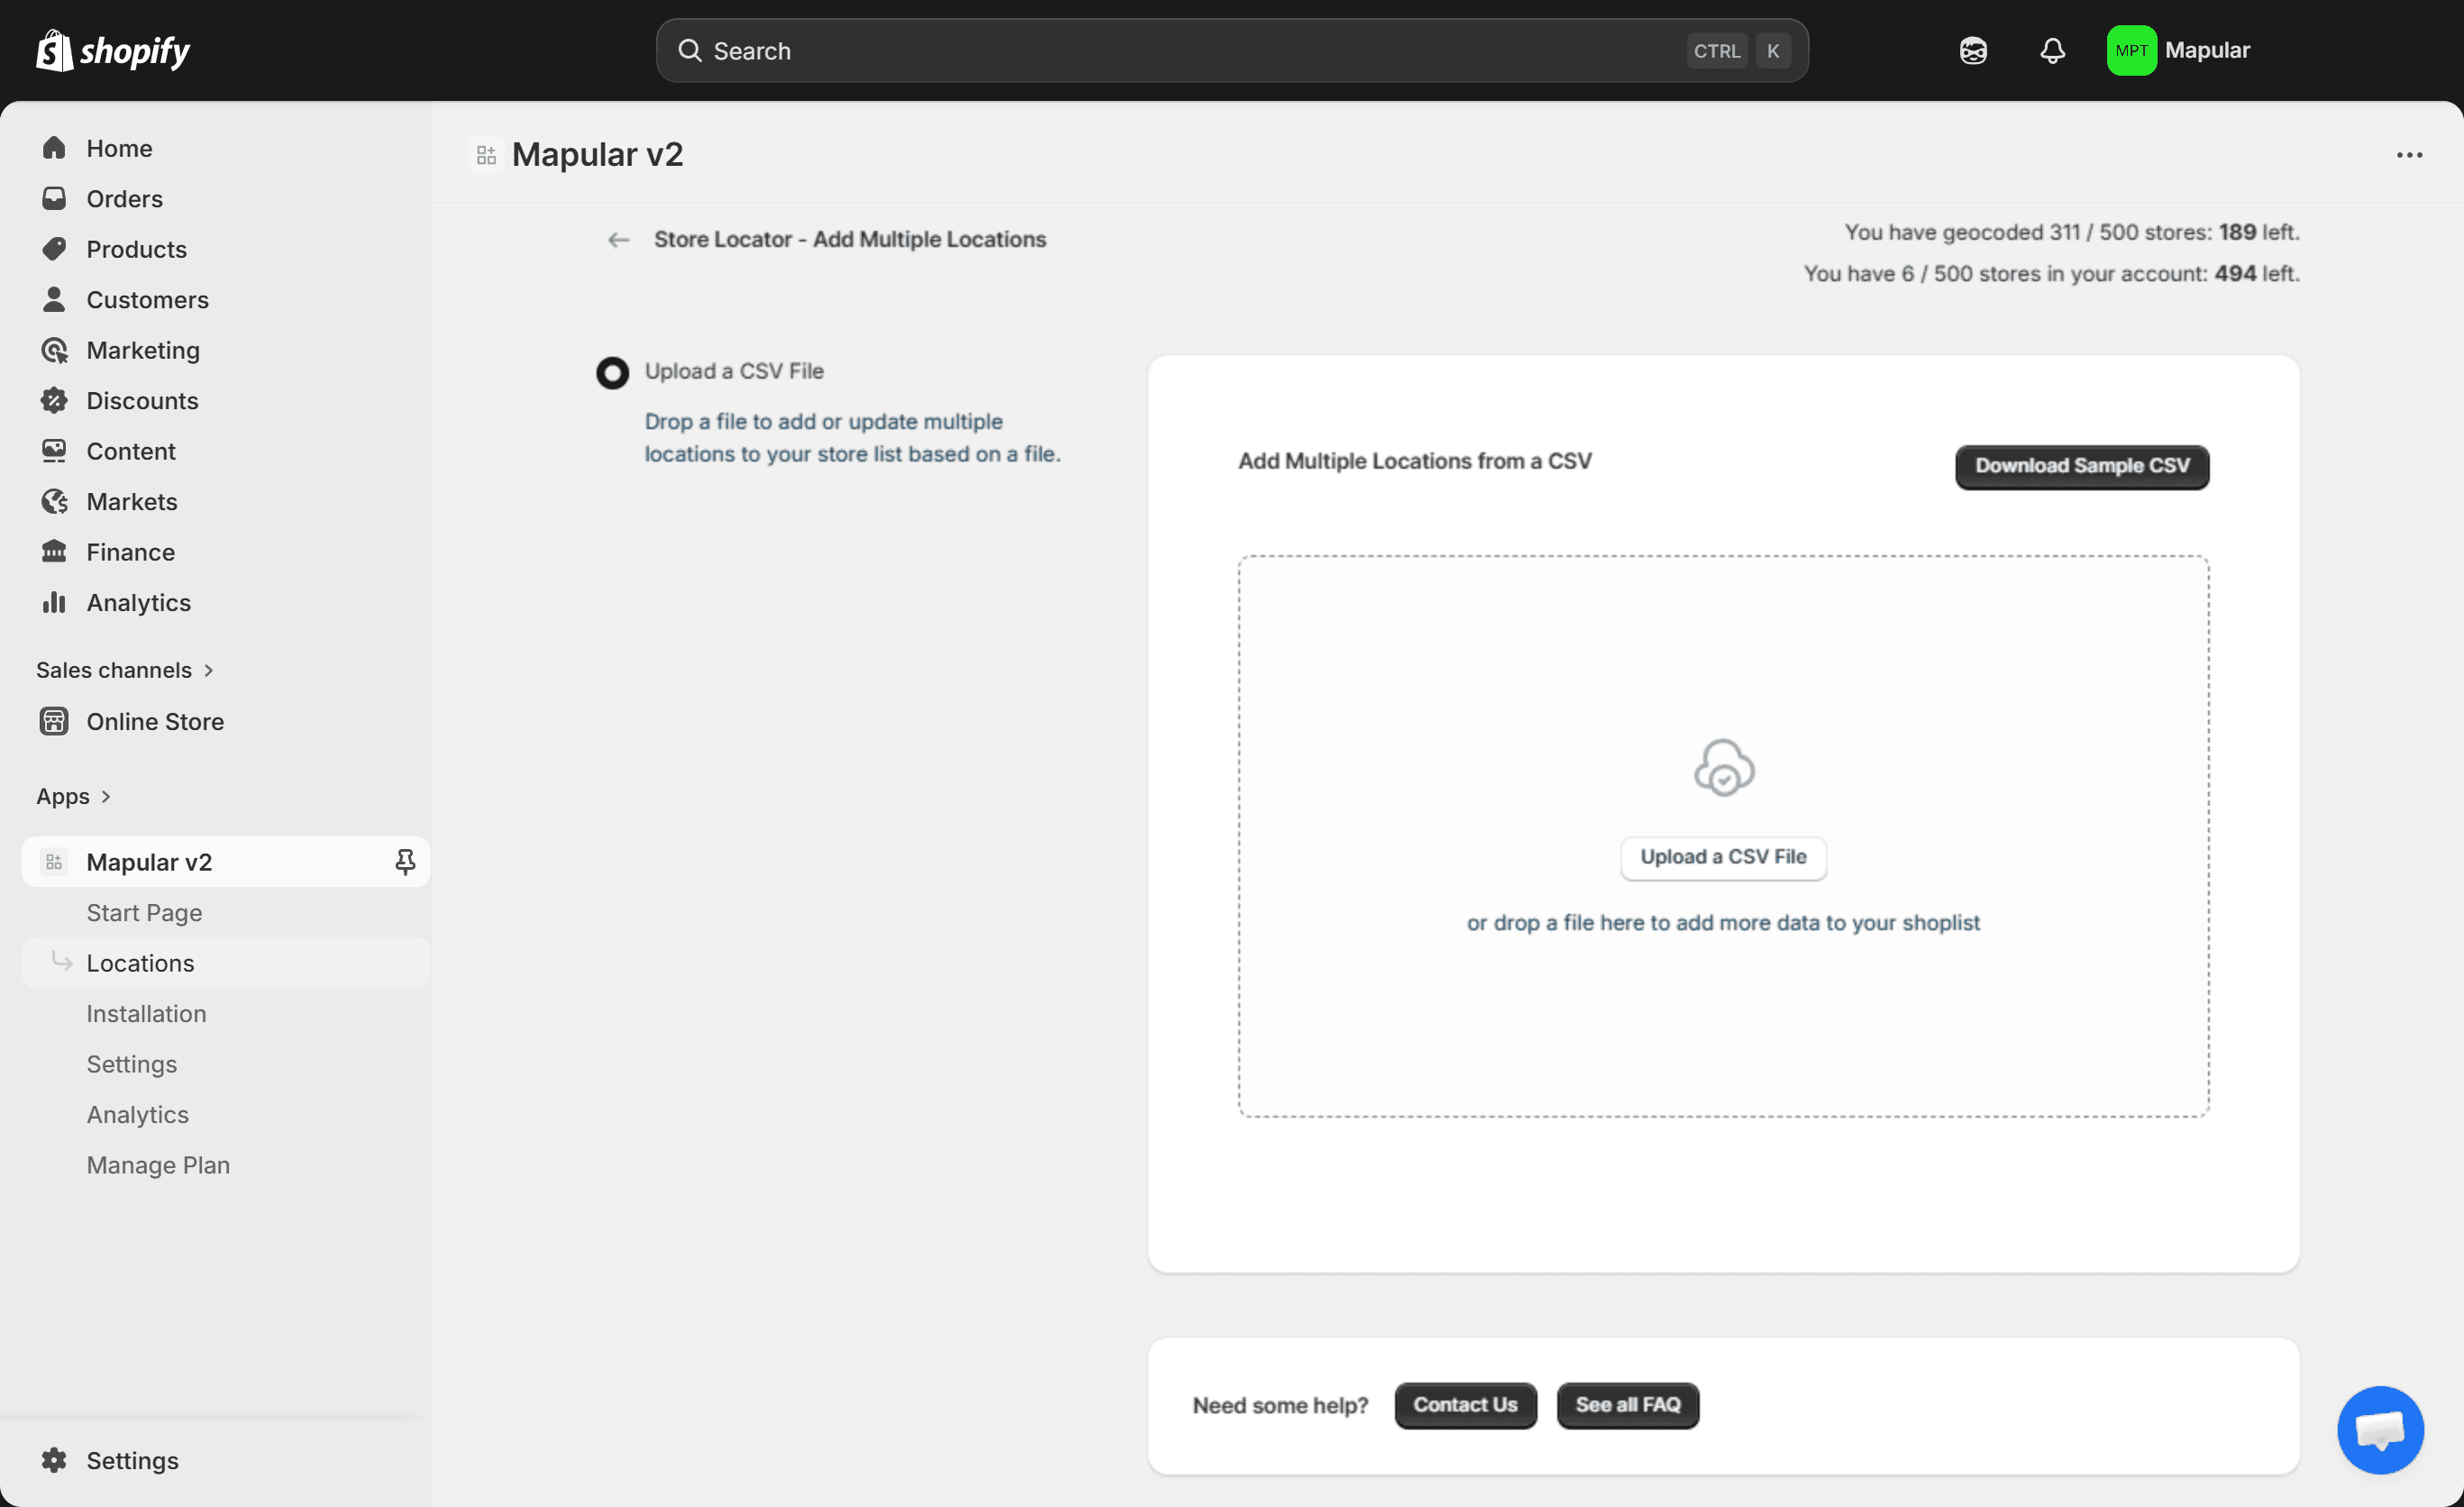Click Download Sample CSV
This screenshot has height=1507, width=2464.
coord(2081,466)
